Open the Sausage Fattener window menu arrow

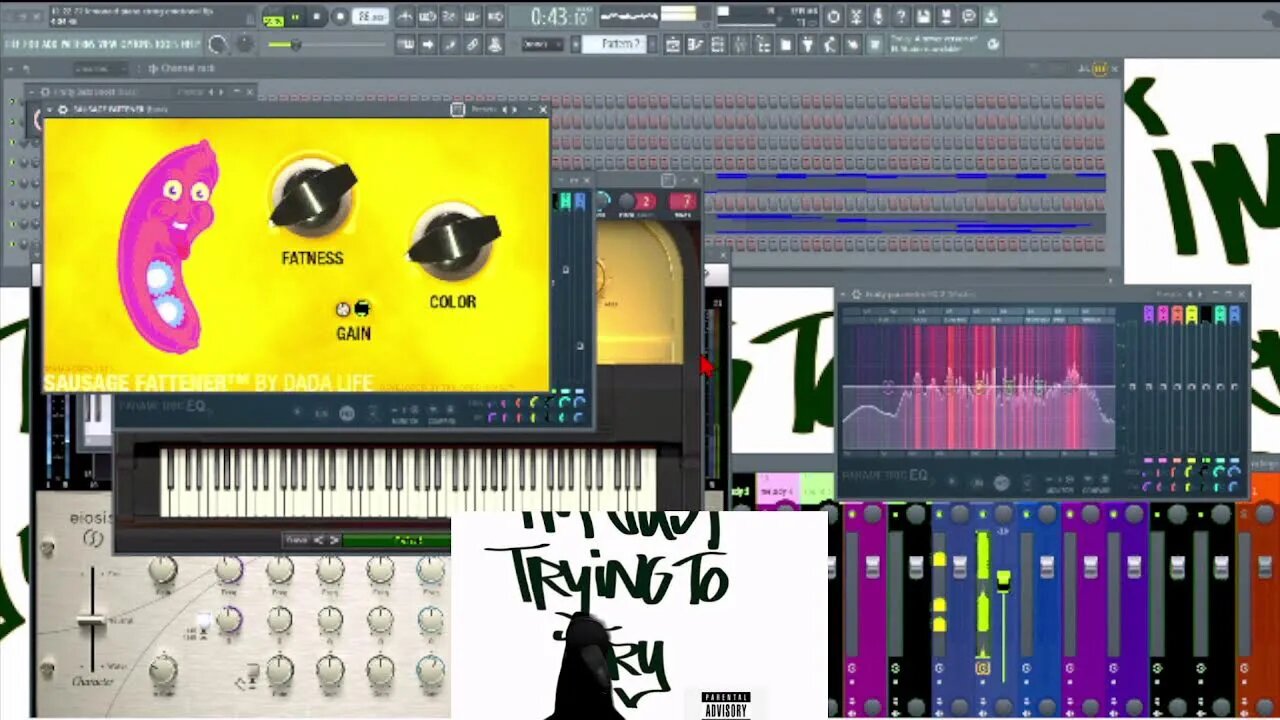click(x=50, y=109)
